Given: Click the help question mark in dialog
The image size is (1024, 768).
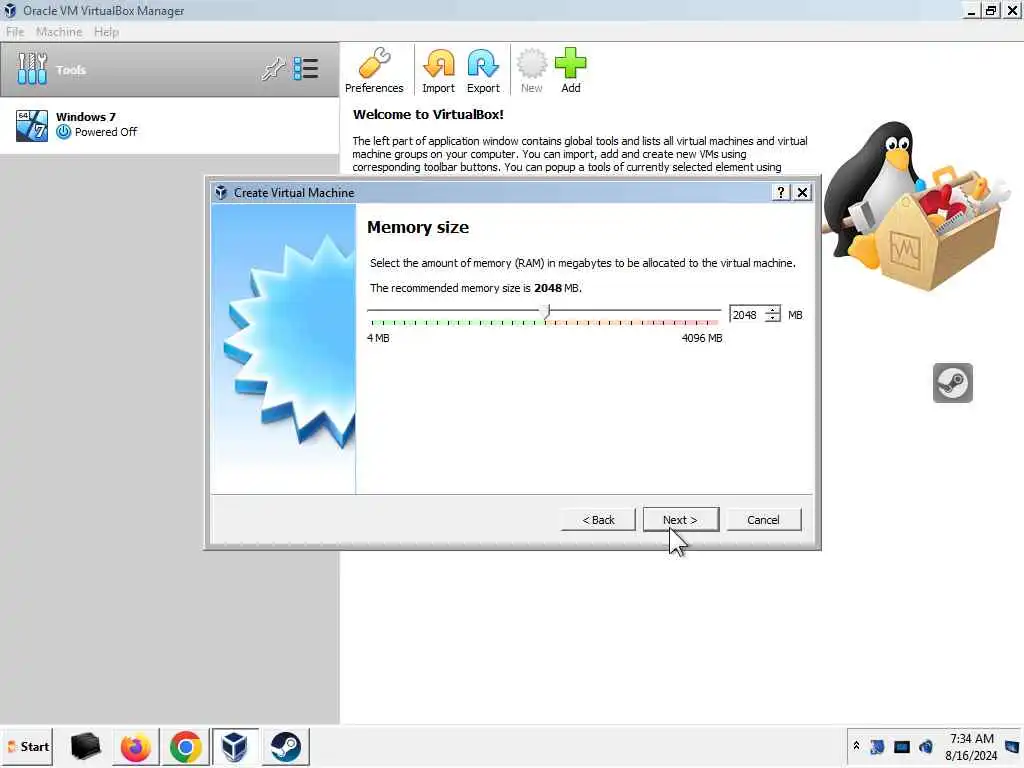Looking at the screenshot, I should coord(780,192).
